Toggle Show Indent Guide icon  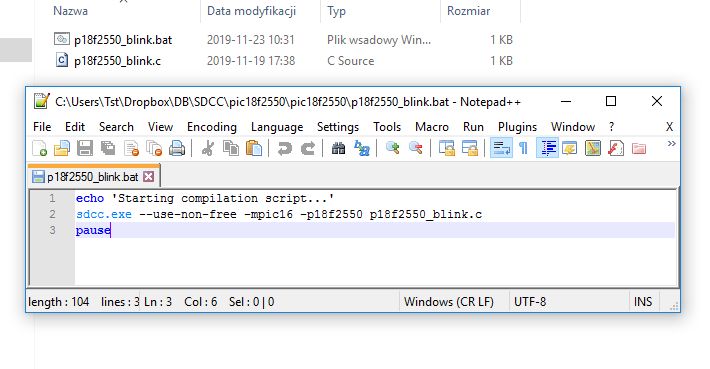click(547, 149)
